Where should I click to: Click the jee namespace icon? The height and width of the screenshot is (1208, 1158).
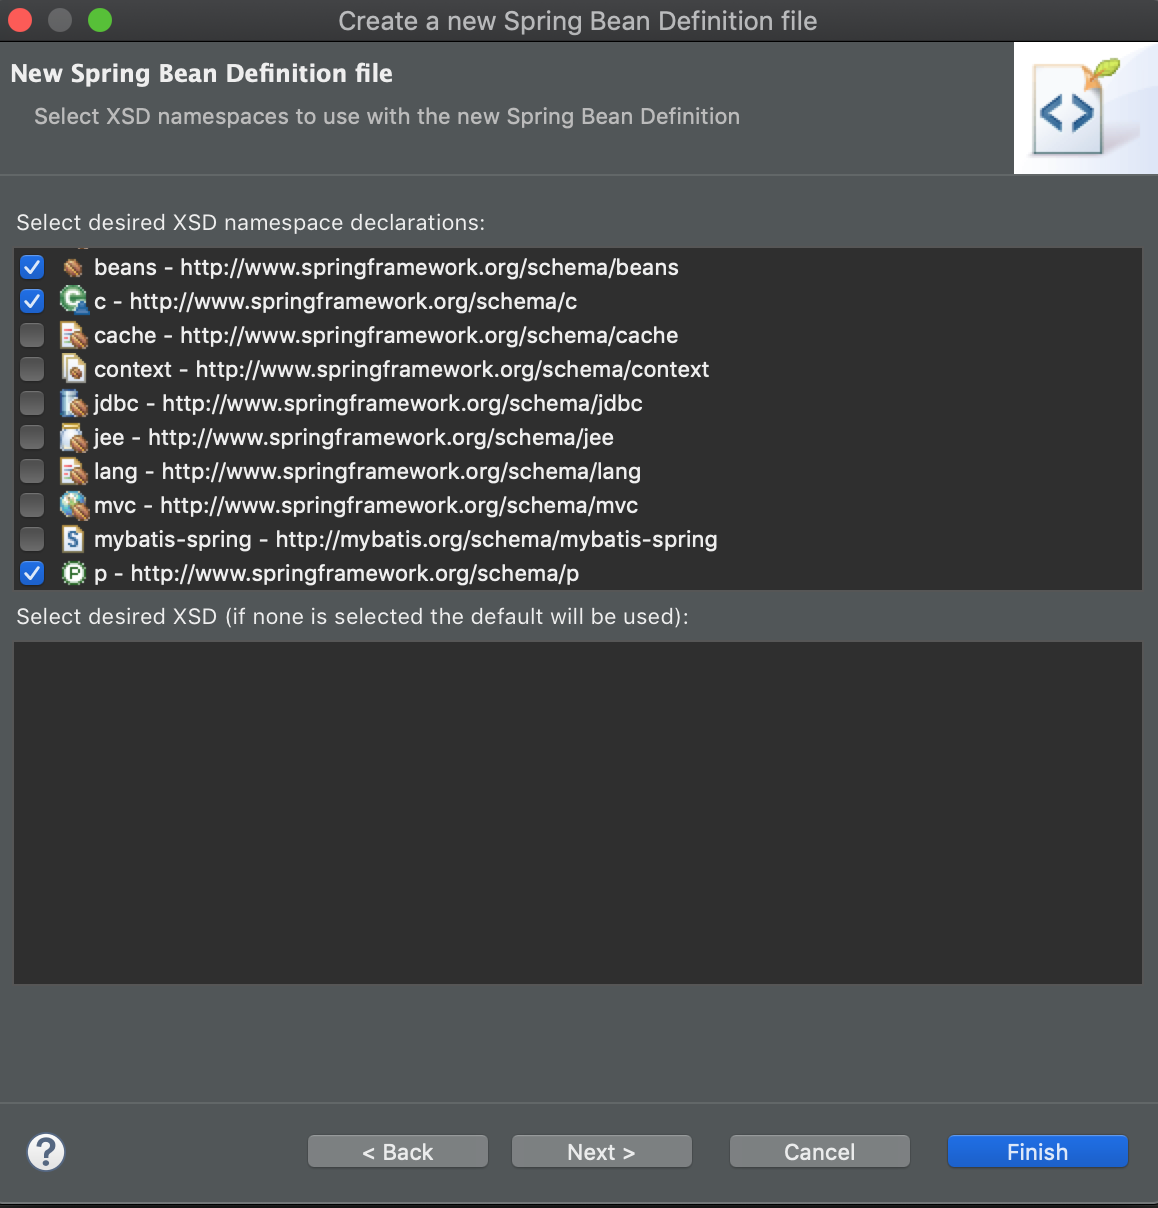(x=73, y=437)
